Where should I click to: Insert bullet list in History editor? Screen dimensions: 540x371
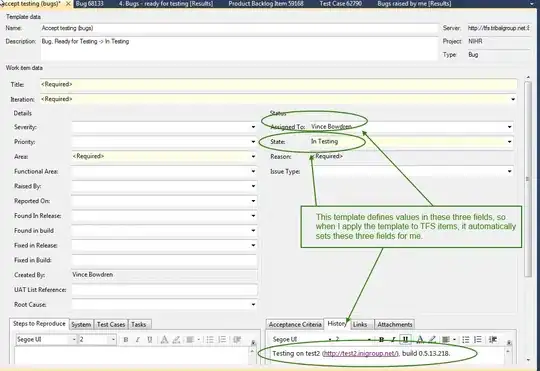pyautogui.click(x=466, y=340)
